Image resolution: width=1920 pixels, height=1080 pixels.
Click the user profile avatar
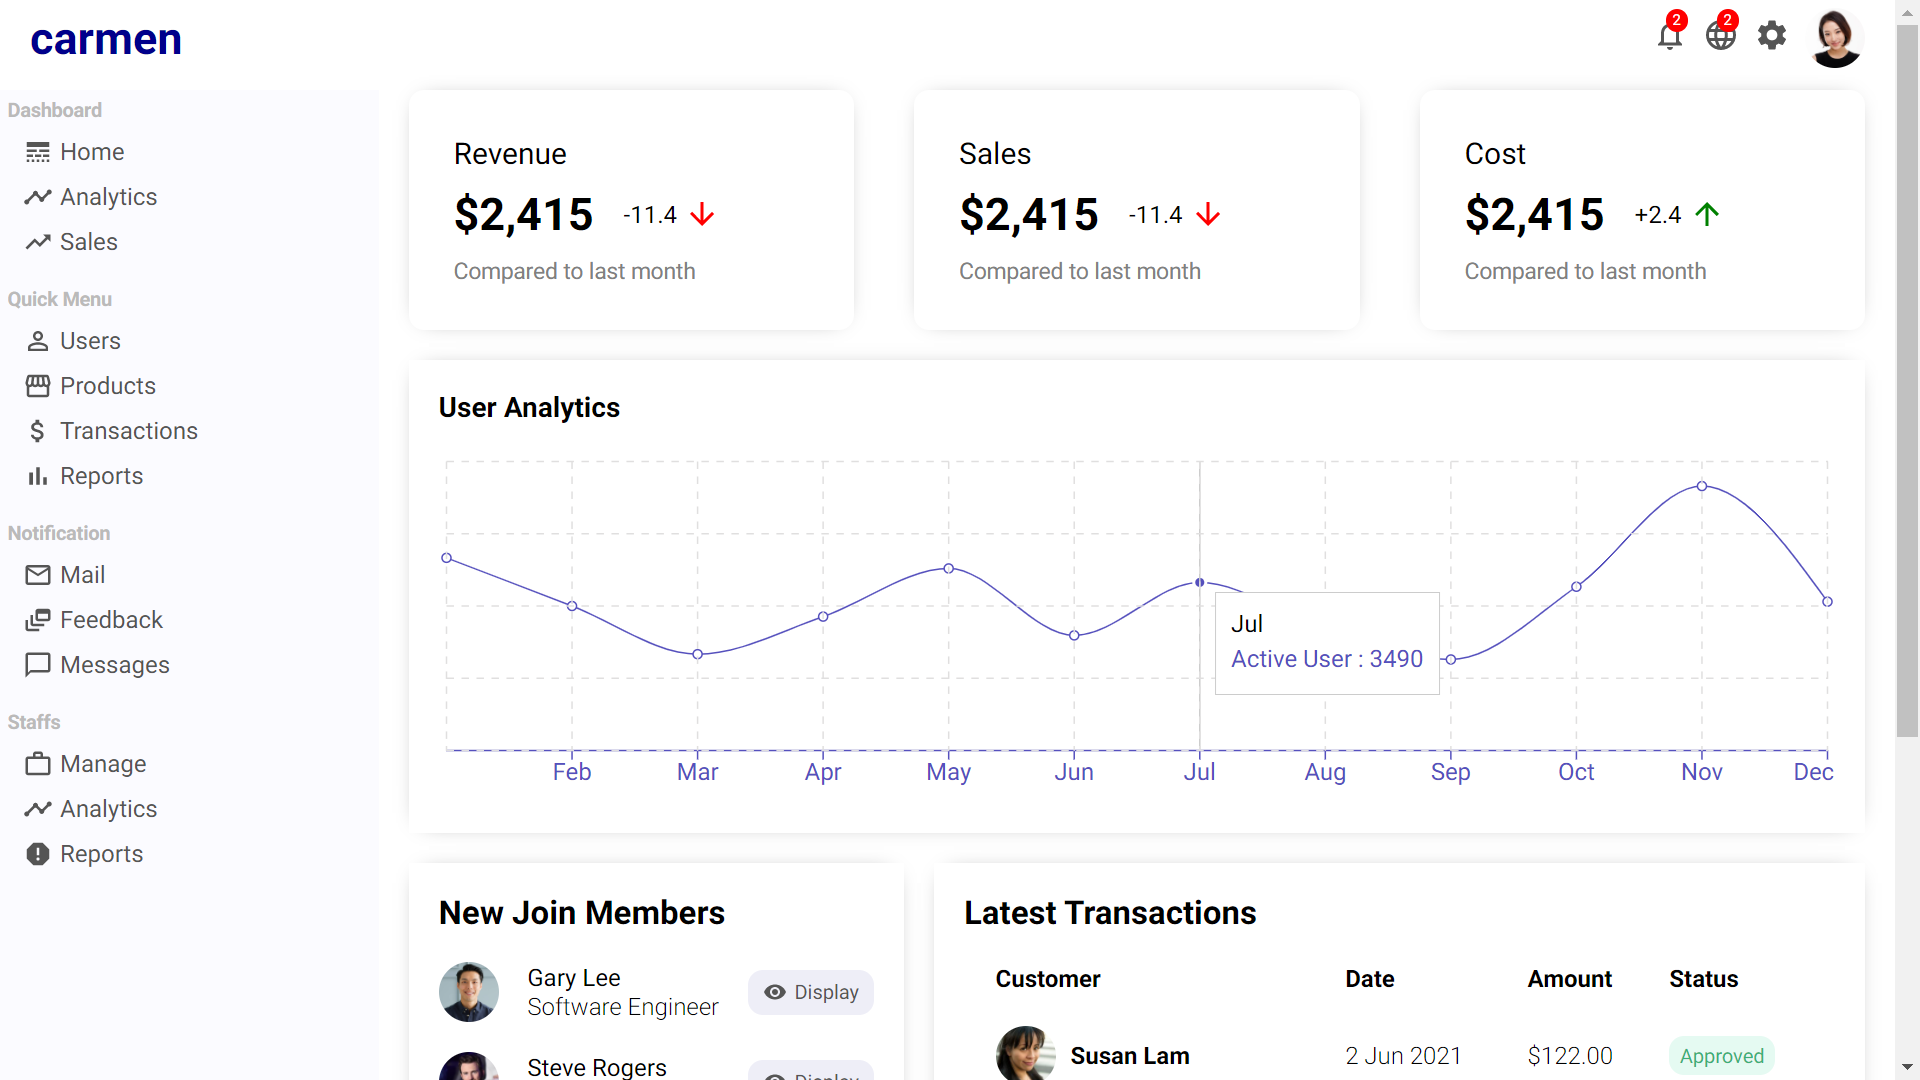[x=1835, y=39]
